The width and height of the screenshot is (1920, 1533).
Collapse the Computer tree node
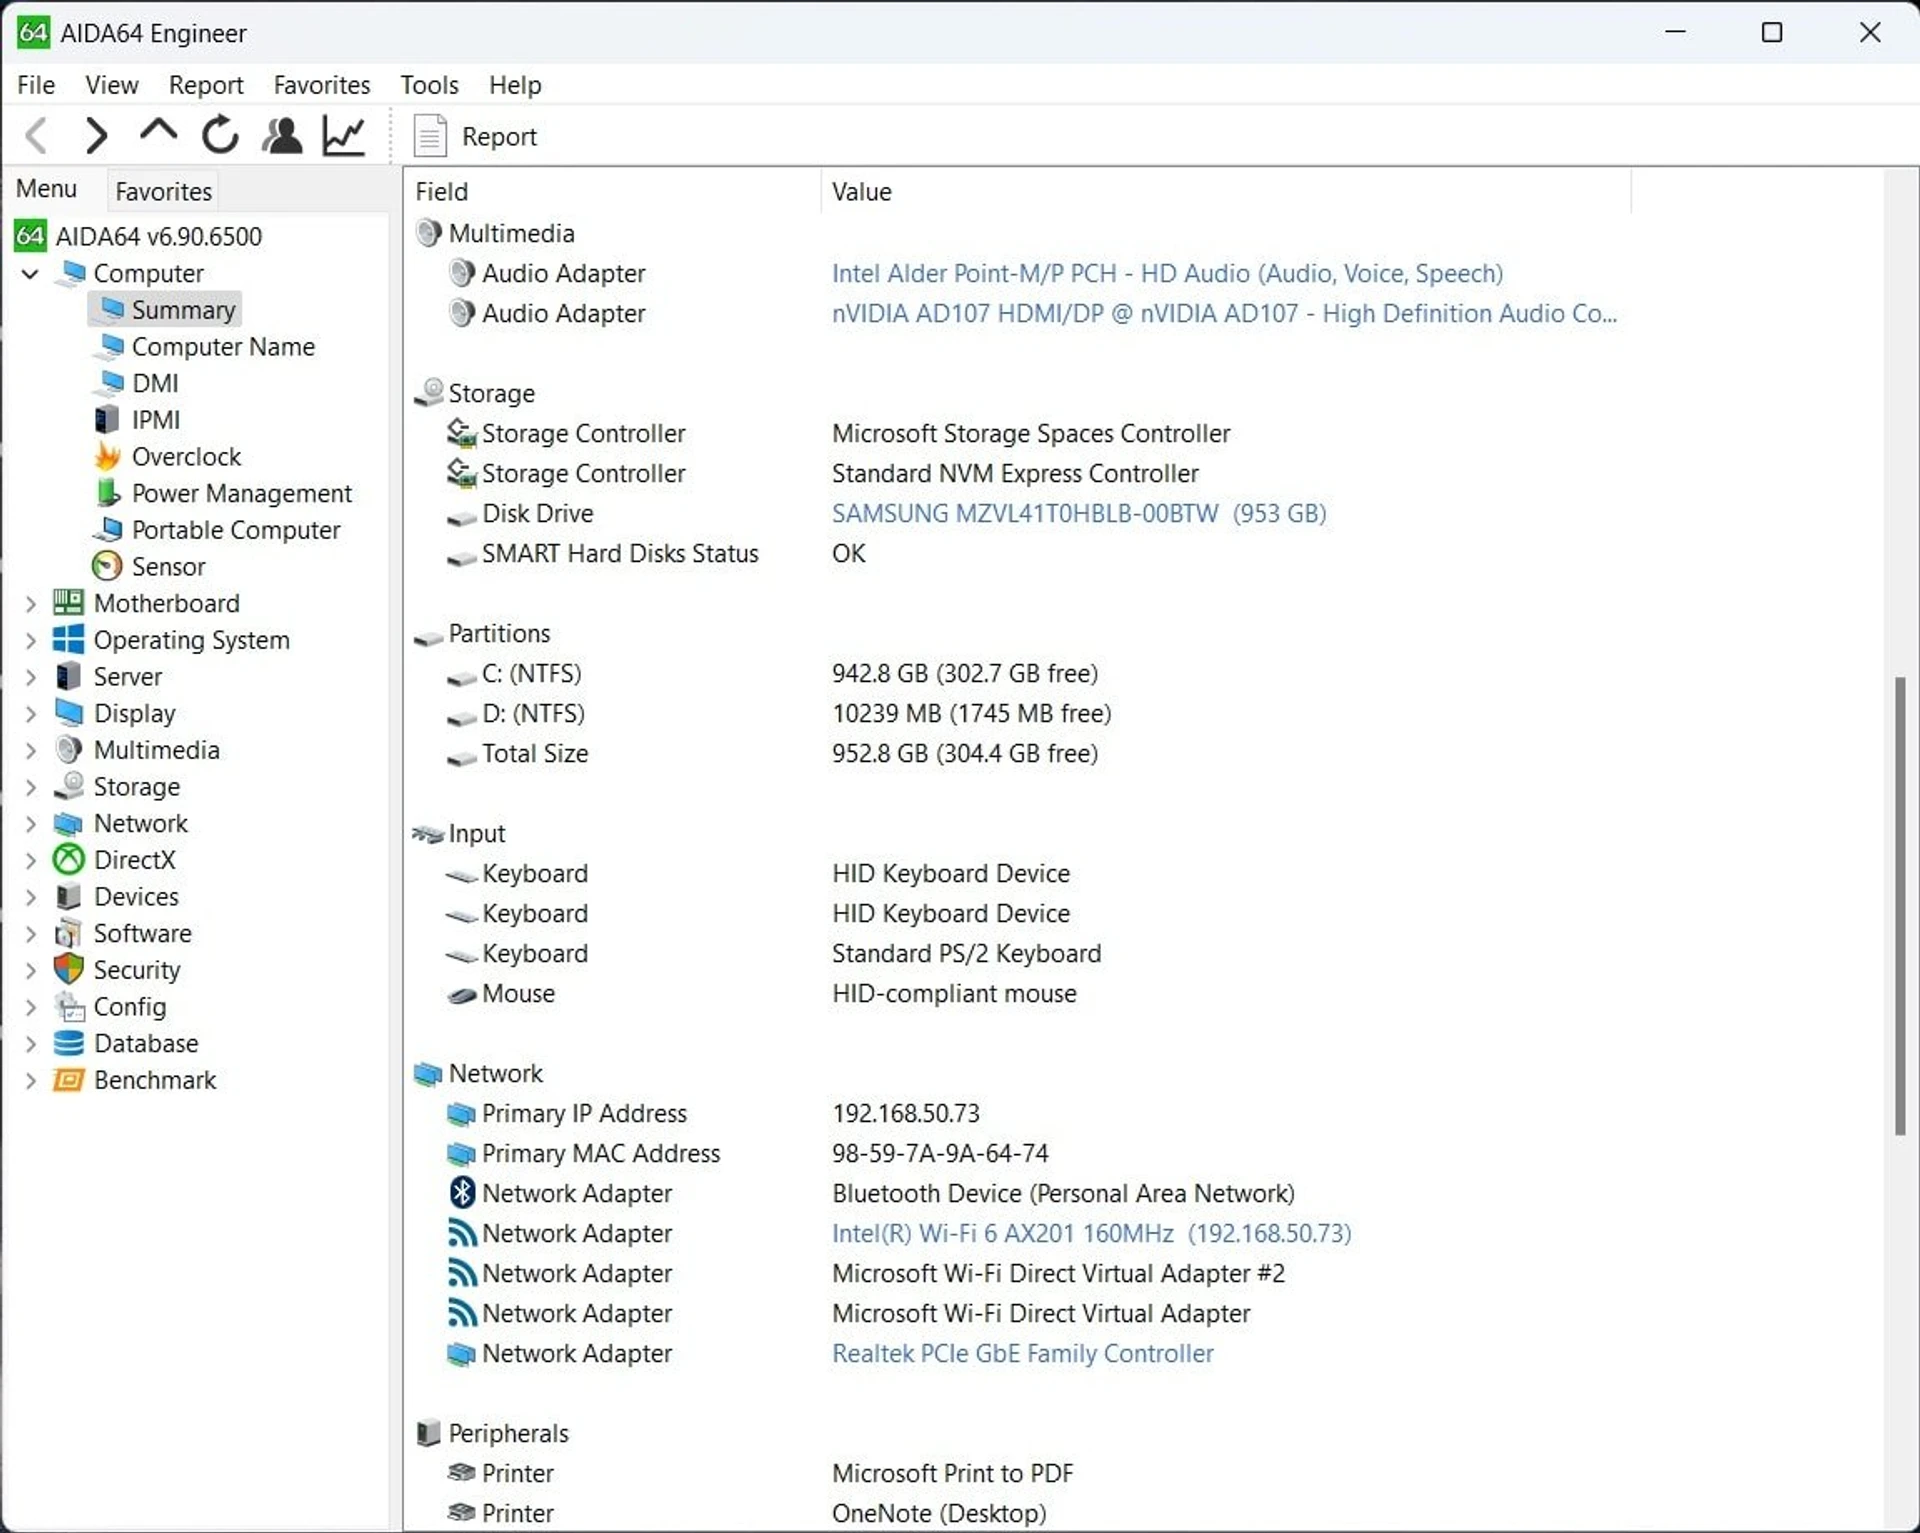(30, 274)
